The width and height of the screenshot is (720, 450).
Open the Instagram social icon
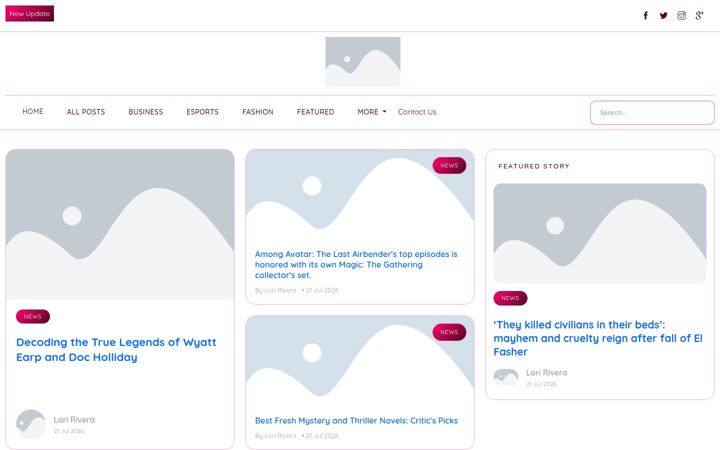coord(681,16)
